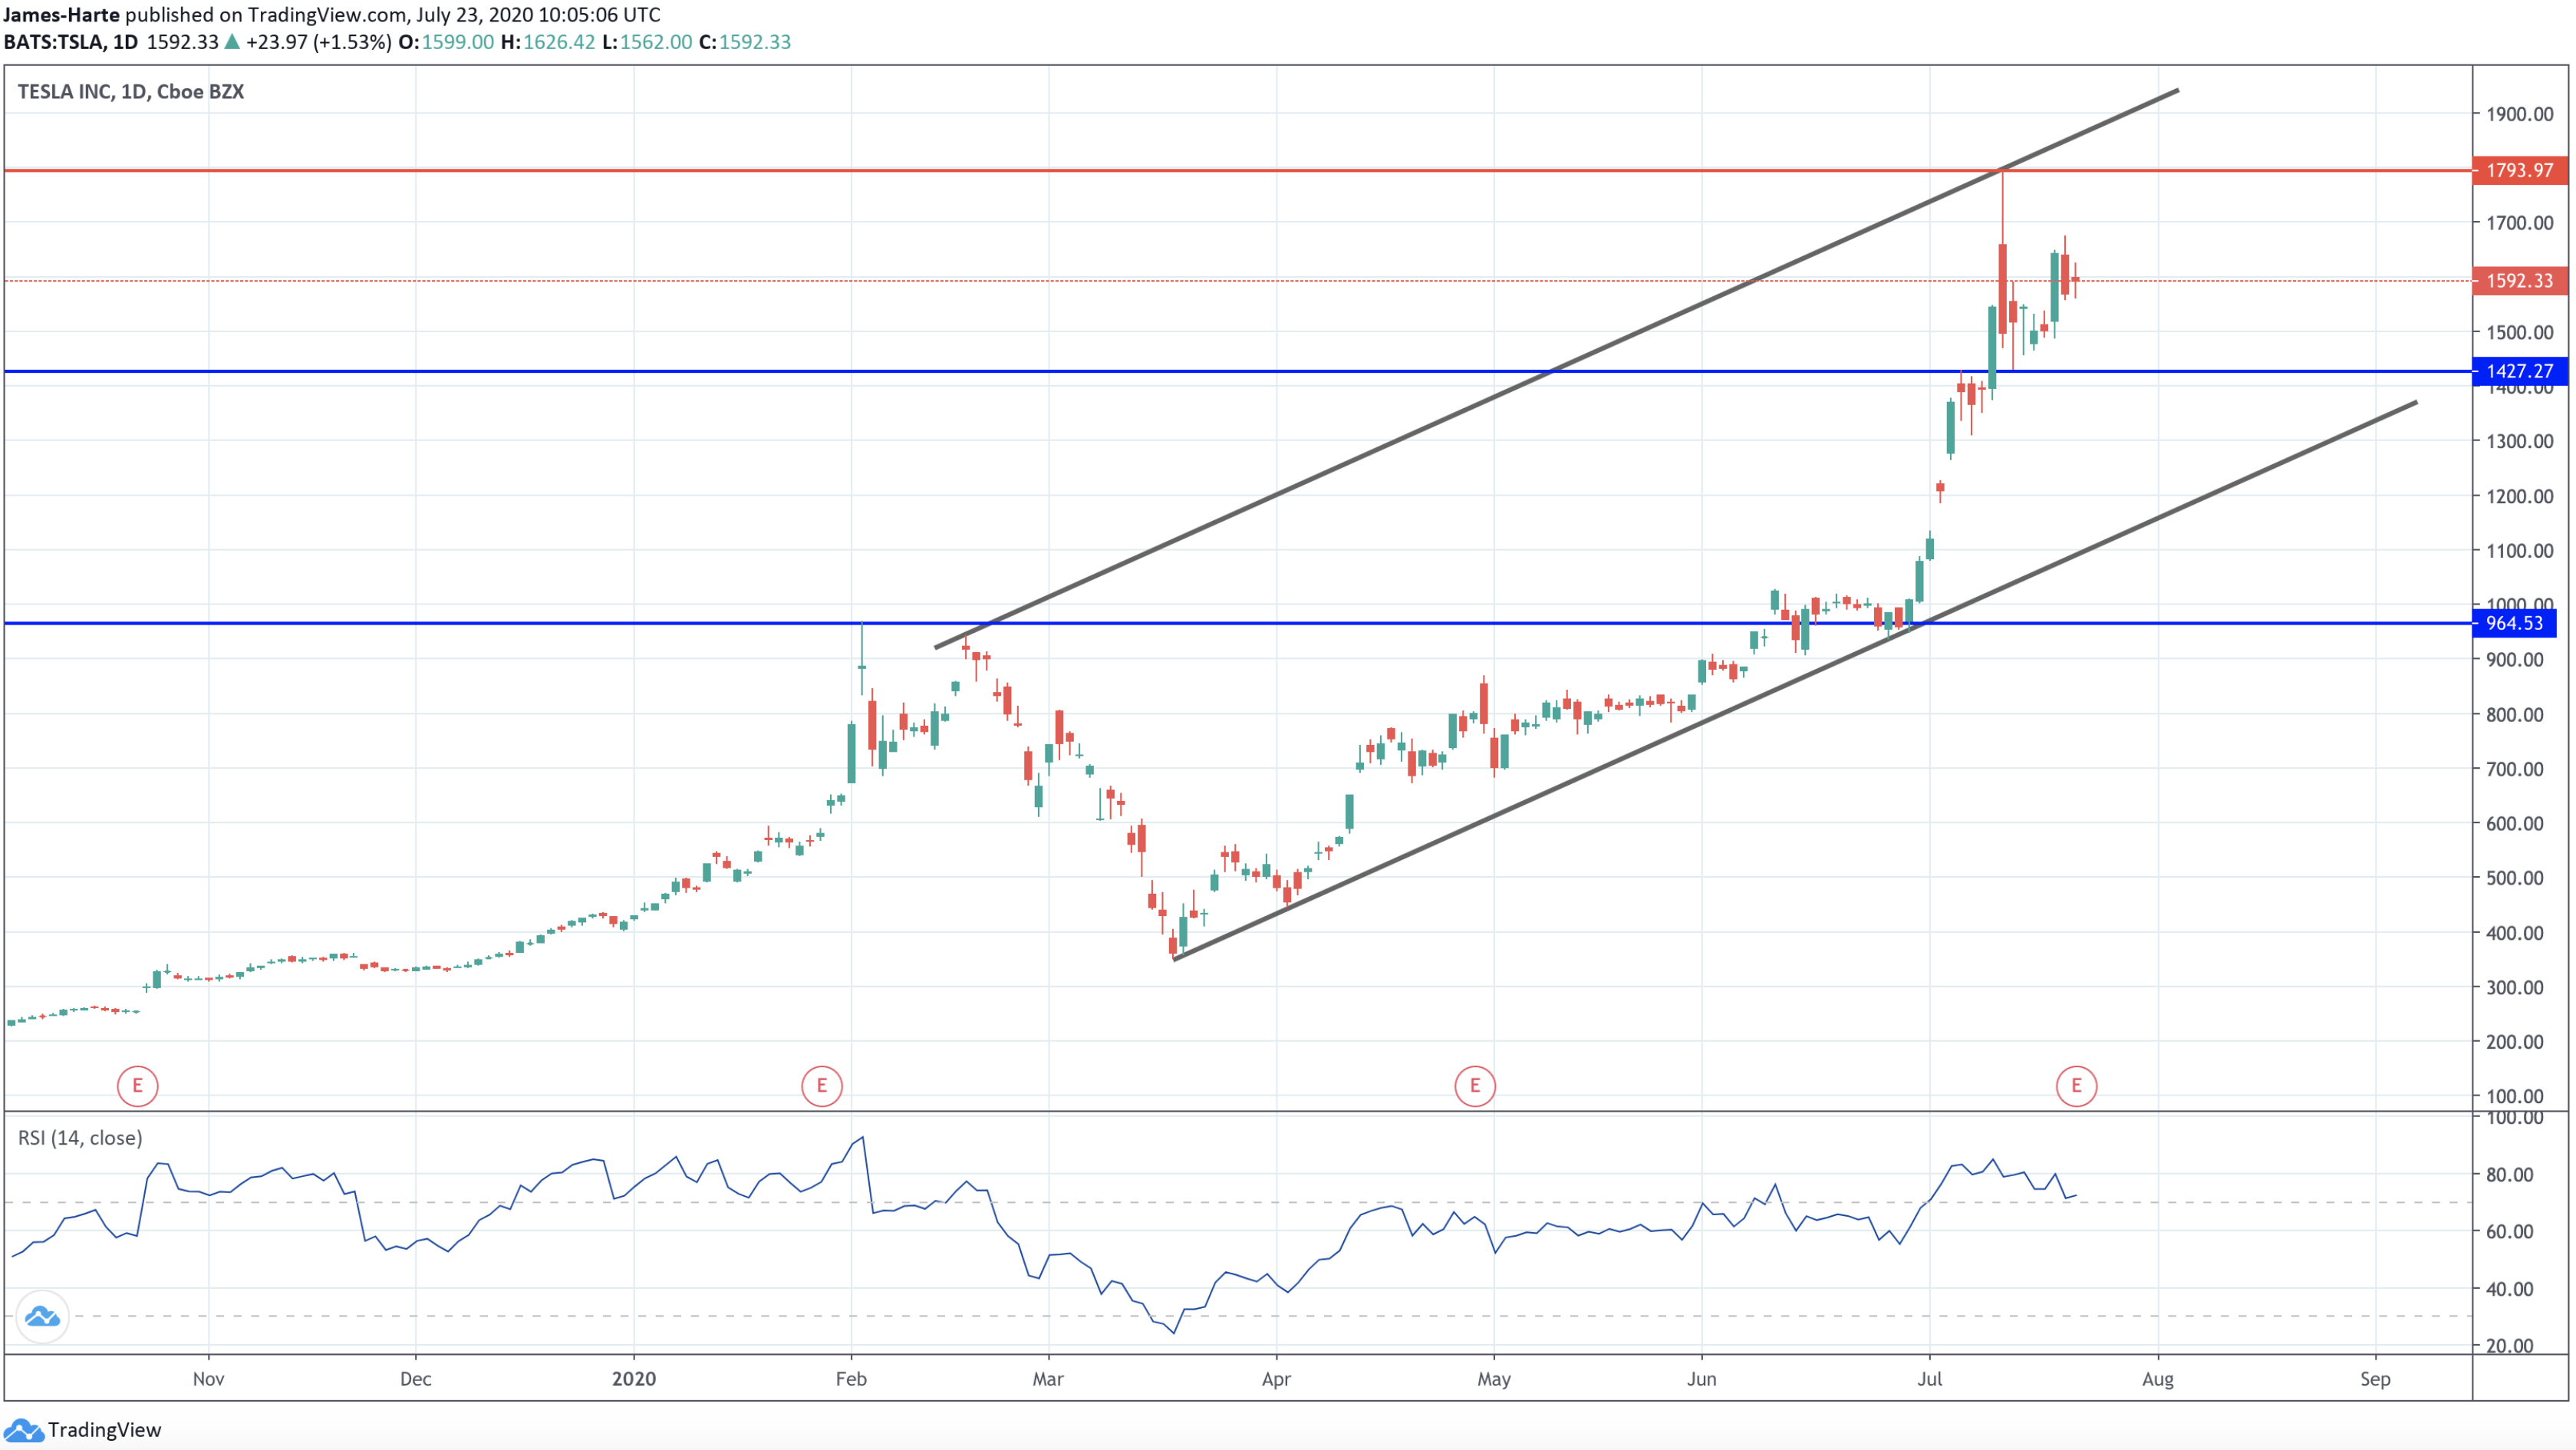The height and width of the screenshot is (1450, 2576).
Task: Click the red 1592.33 current price marker
Action: (x=2521, y=281)
